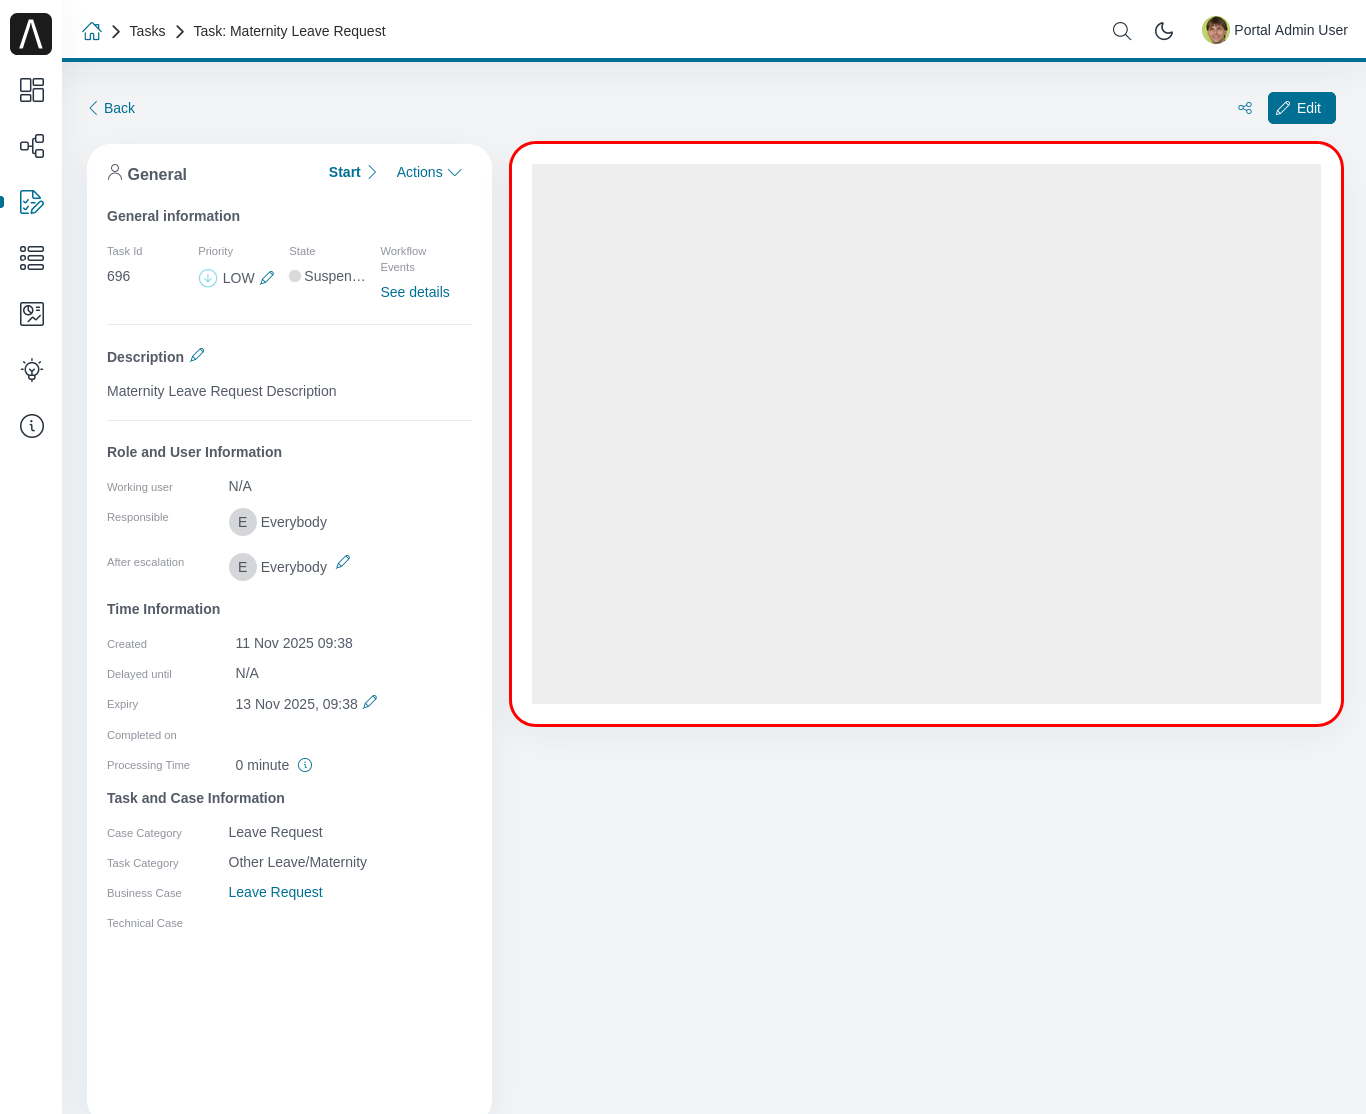Edit the Expiry date via the pencil icon

point(370,702)
